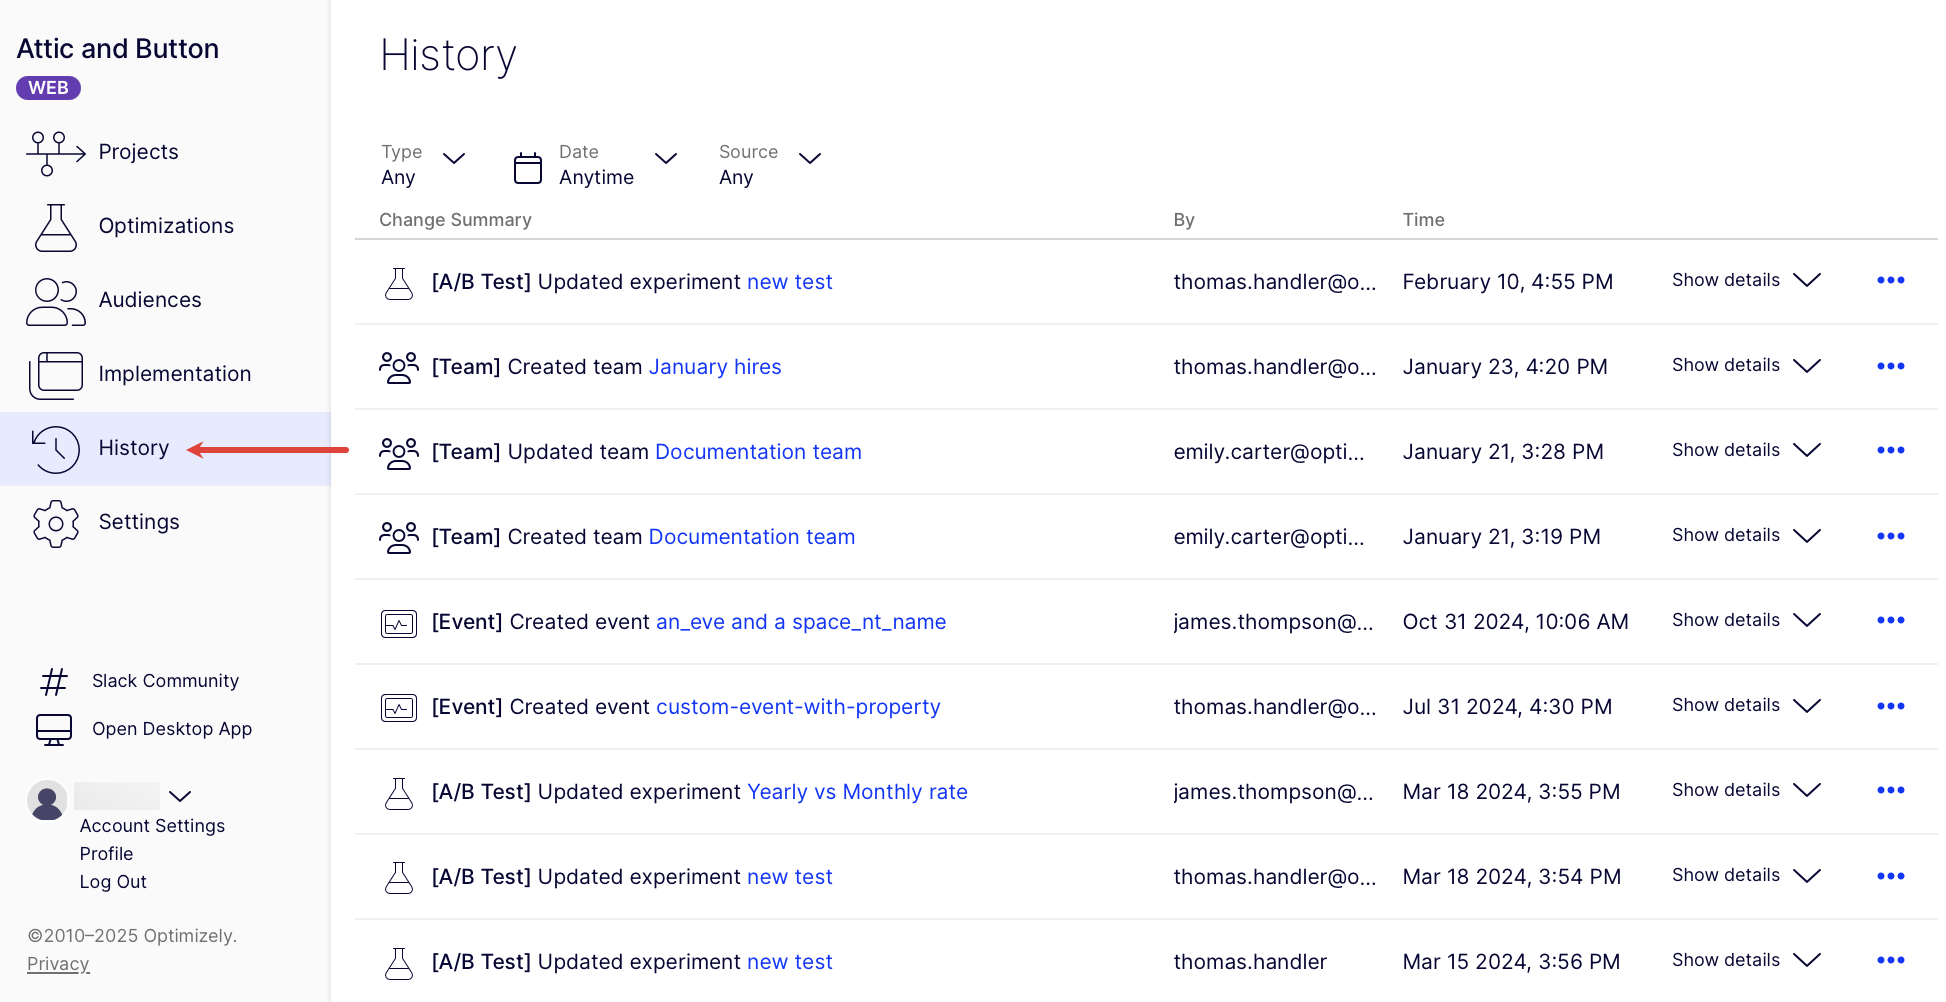Image resolution: width=1946 pixels, height=1002 pixels.
Task: Click the Audiences people icon
Action: pyautogui.click(x=55, y=301)
